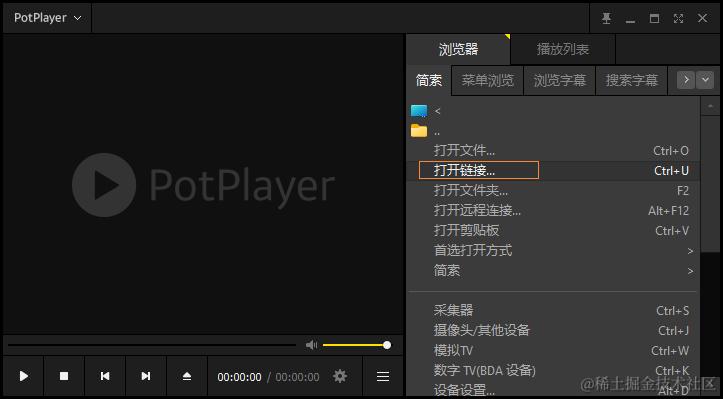The image size is (723, 399).
Task: Choose 打开文件夹... menu entry
Action: point(553,191)
